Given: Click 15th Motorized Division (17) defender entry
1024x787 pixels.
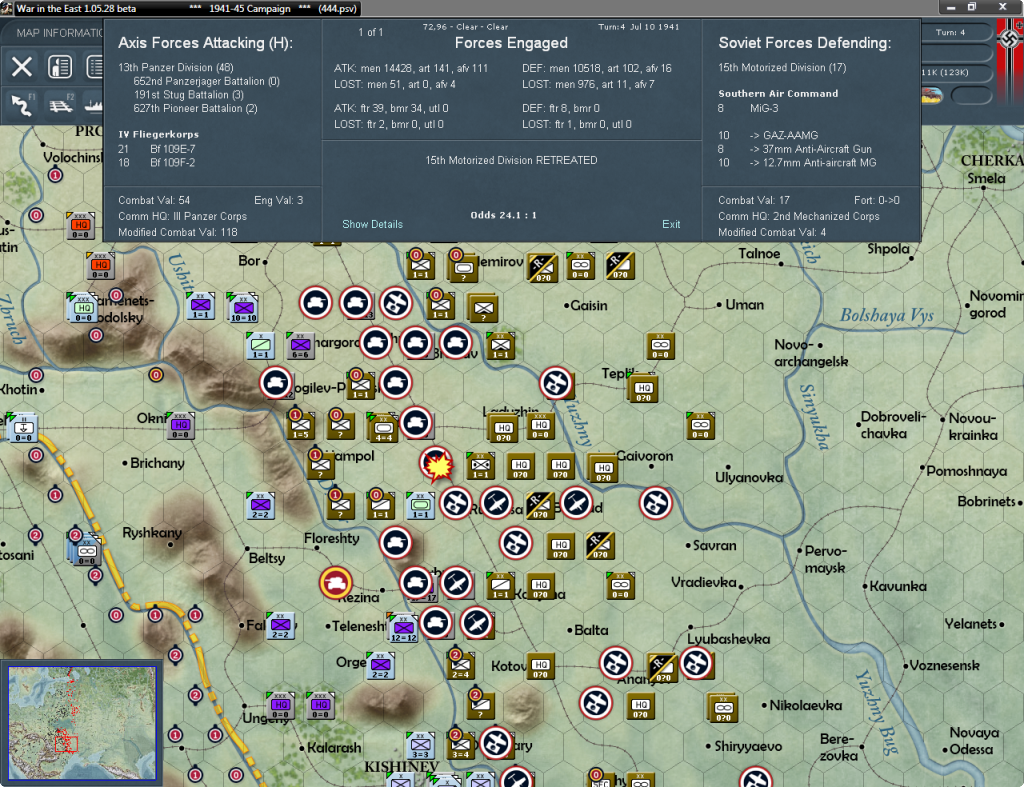Looking at the screenshot, I should tap(782, 67).
